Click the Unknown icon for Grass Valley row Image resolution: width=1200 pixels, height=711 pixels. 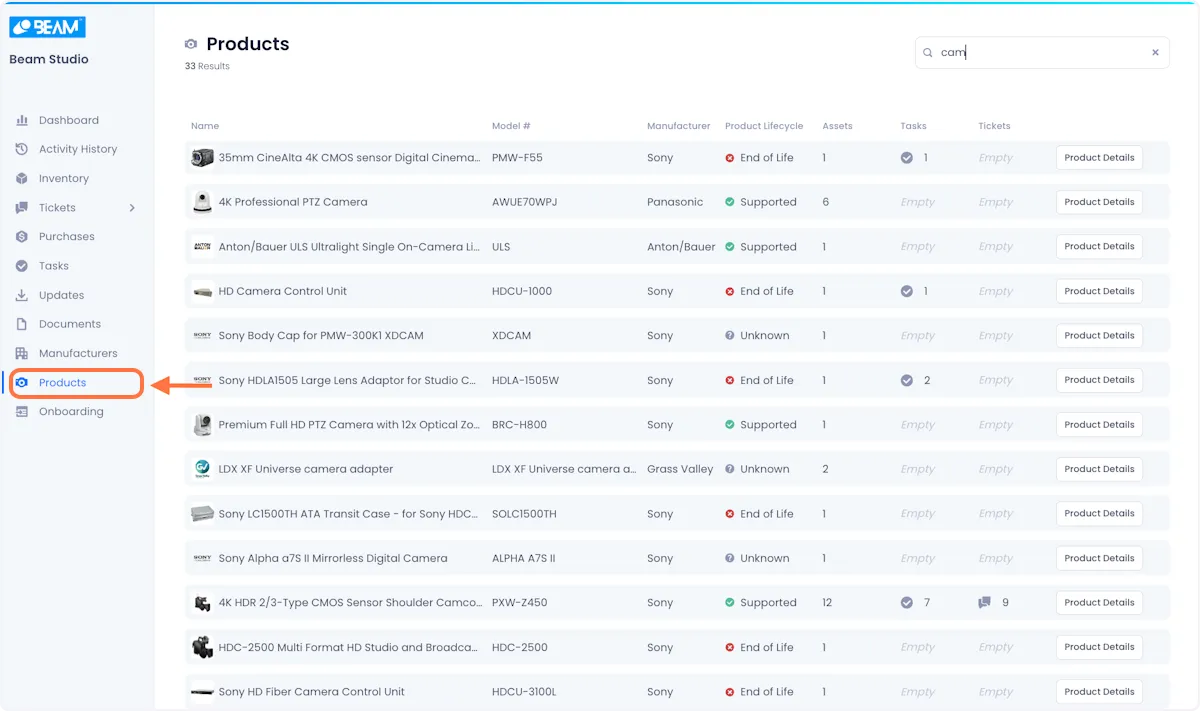[x=730, y=469]
